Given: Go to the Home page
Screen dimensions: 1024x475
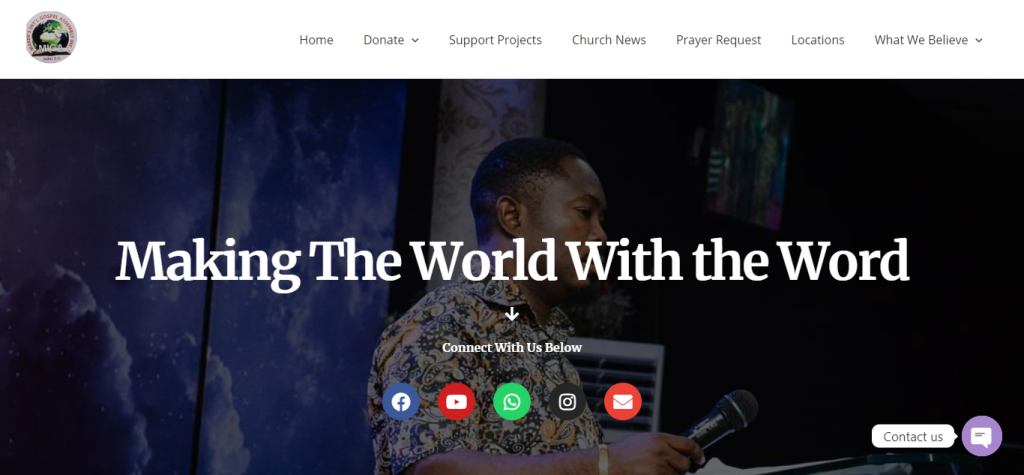Looking at the screenshot, I should coord(316,40).
